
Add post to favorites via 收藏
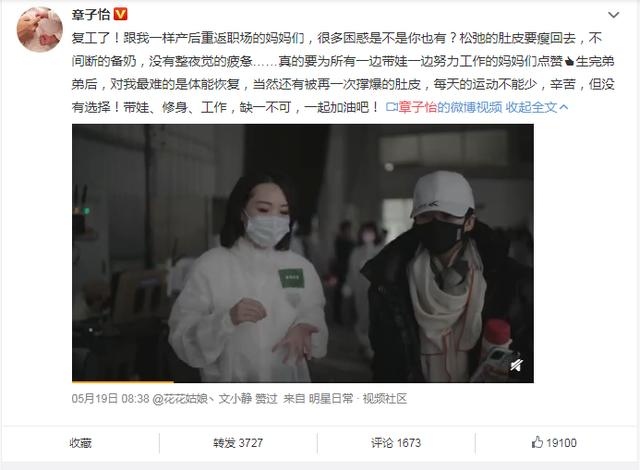click(x=80, y=443)
